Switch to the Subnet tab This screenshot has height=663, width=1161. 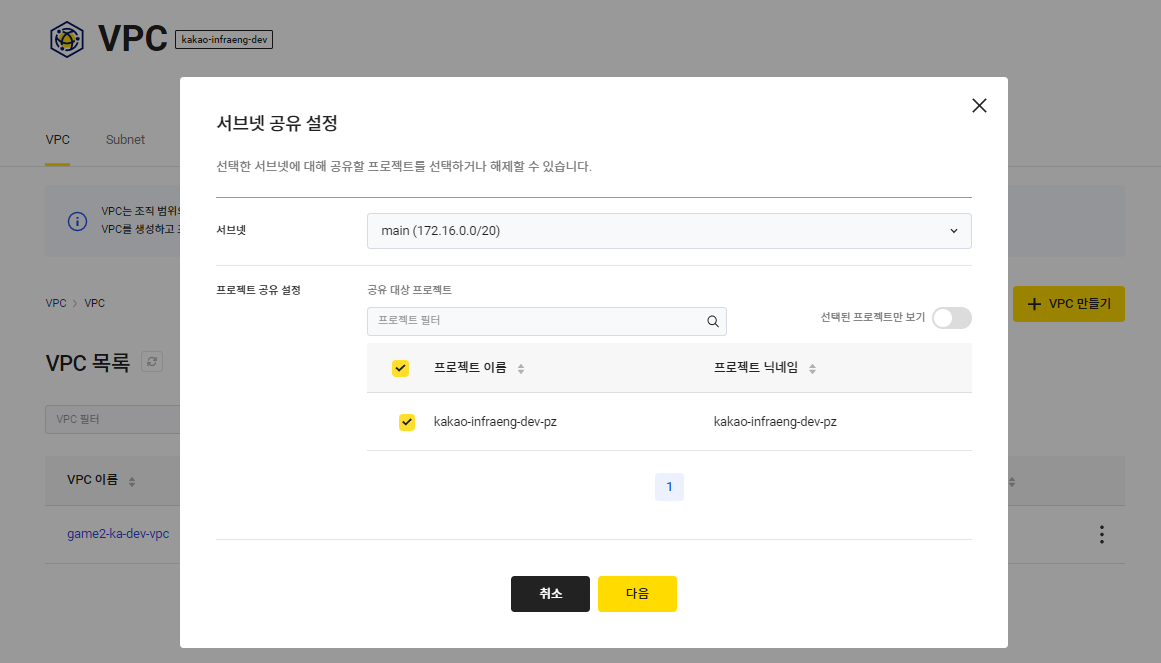(125, 140)
